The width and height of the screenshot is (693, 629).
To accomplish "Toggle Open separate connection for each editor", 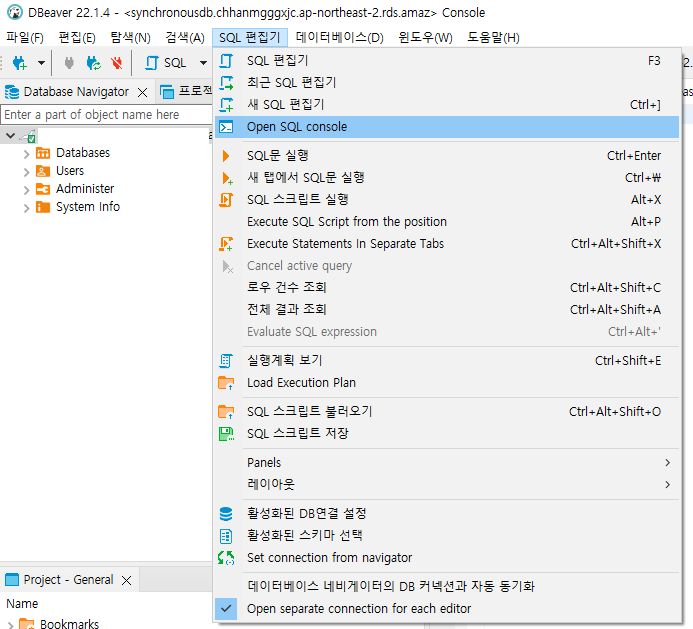I will point(446,609).
